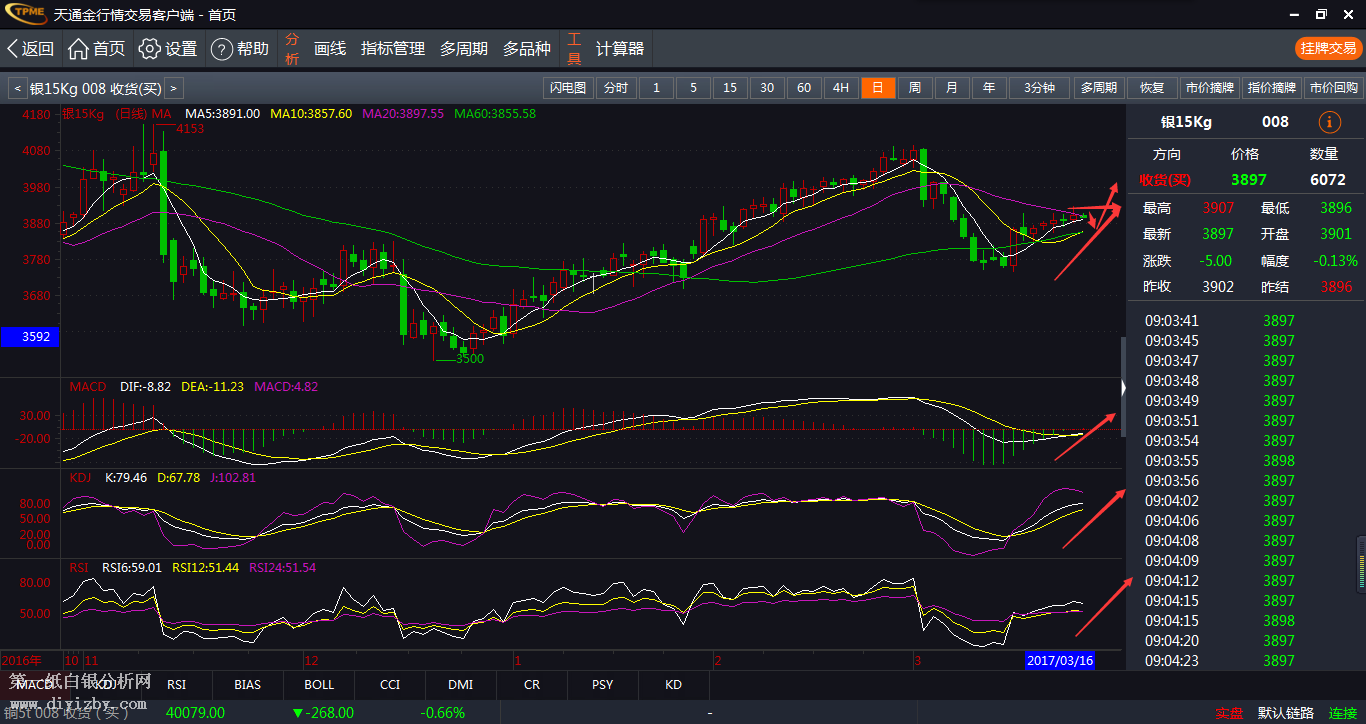Select the 30 minute period
Screen dimensions: 1366x724
767,88
